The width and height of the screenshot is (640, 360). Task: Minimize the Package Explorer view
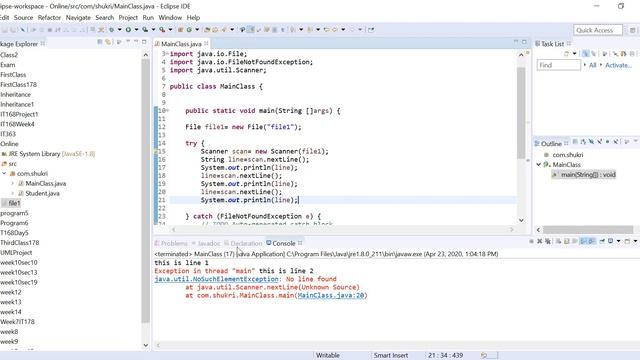(x=136, y=42)
